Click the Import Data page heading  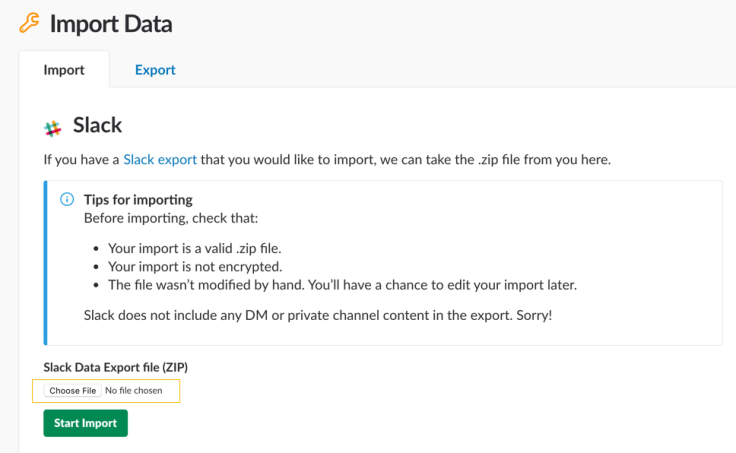click(110, 23)
